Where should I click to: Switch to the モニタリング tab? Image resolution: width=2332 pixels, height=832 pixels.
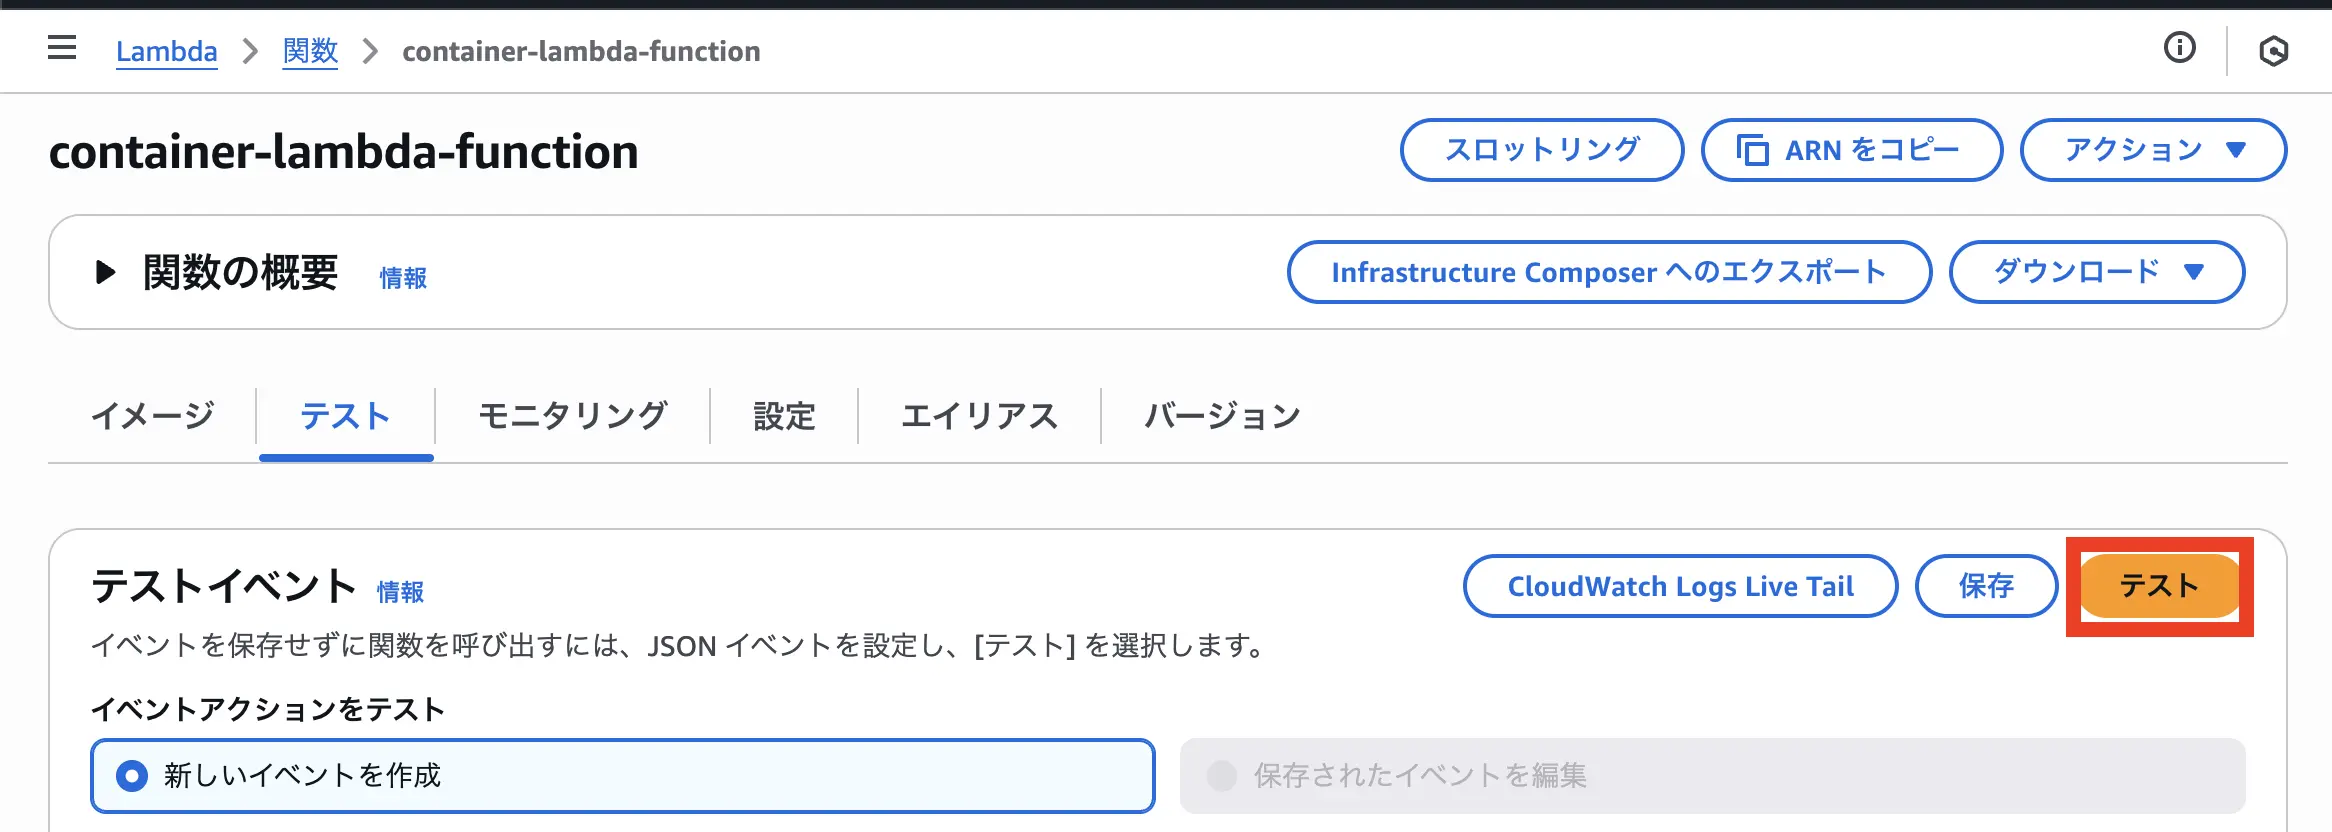tap(573, 416)
